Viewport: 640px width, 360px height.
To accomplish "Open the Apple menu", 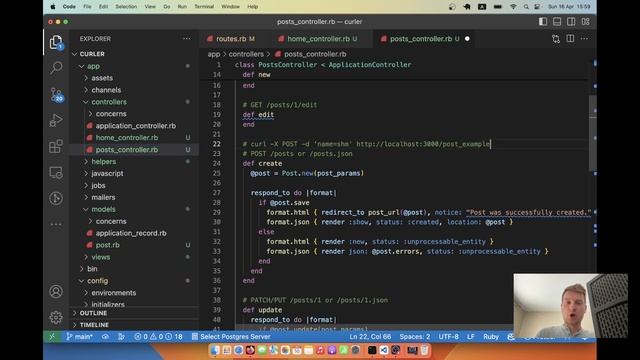I will coord(53,7).
